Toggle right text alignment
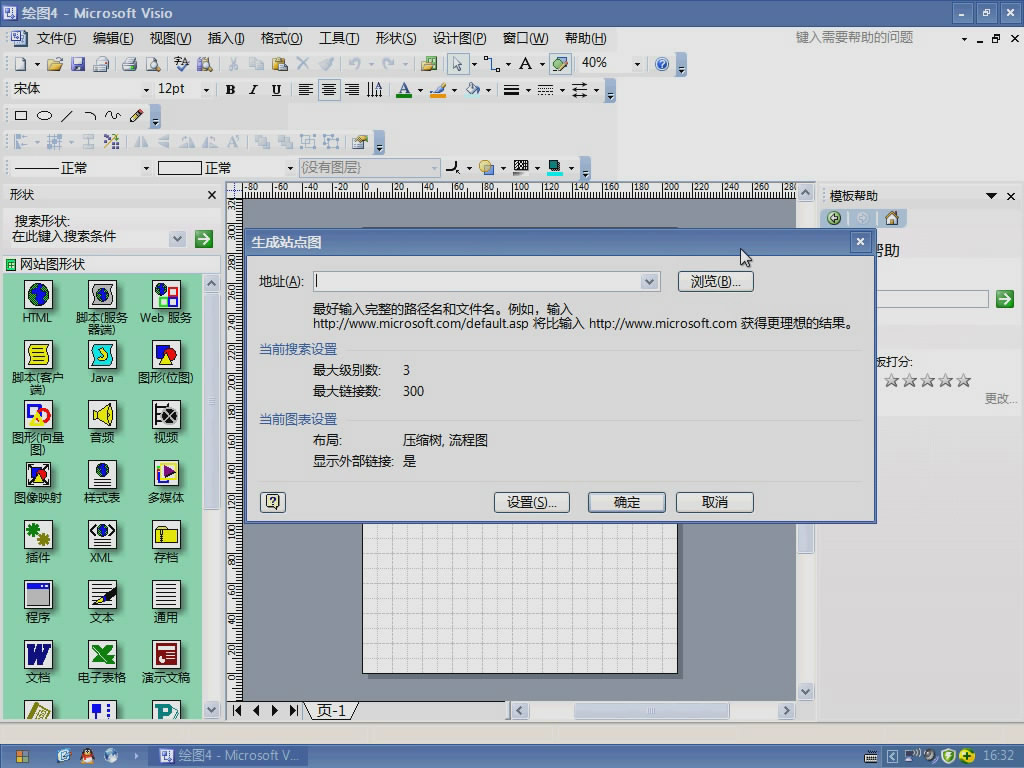 point(351,90)
